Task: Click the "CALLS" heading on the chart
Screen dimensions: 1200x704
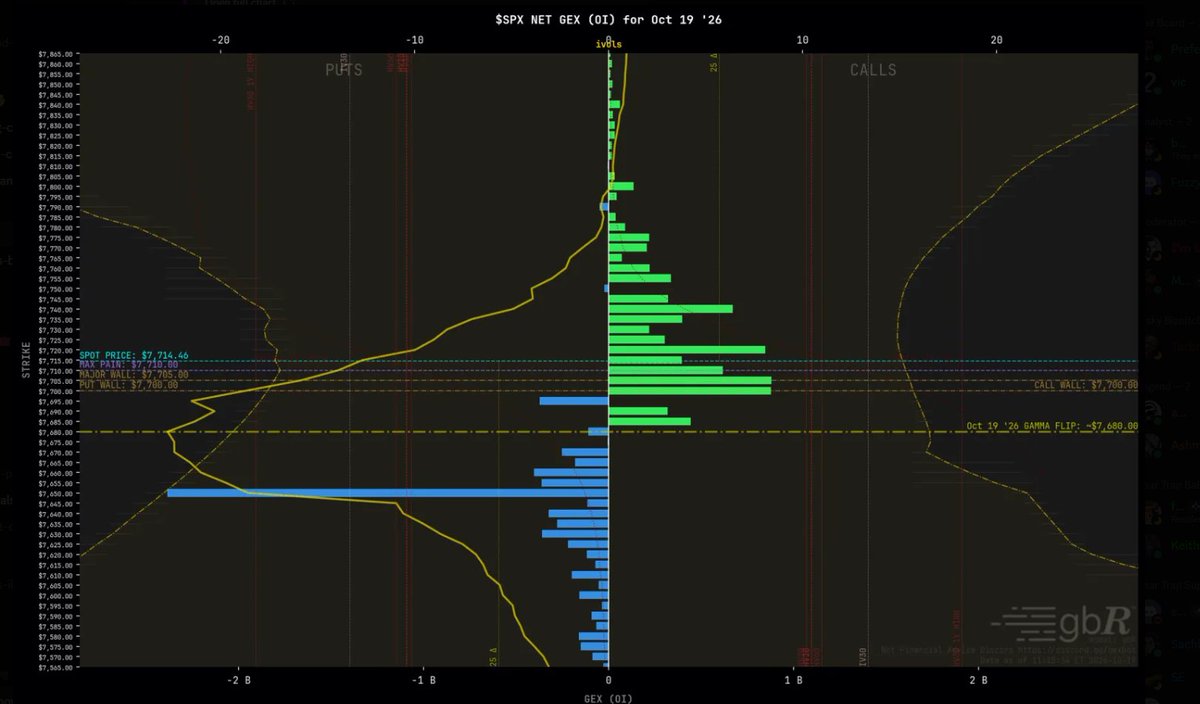Action: tap(873, 70)
